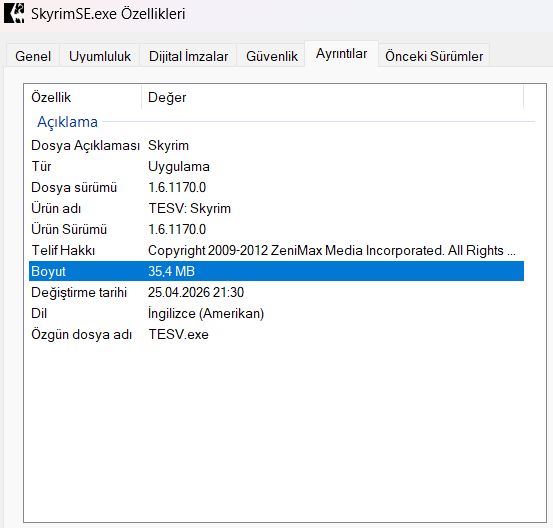Select the Ayrıntılar tab
This screenshot has height=528, width=553.
[341, 54]
